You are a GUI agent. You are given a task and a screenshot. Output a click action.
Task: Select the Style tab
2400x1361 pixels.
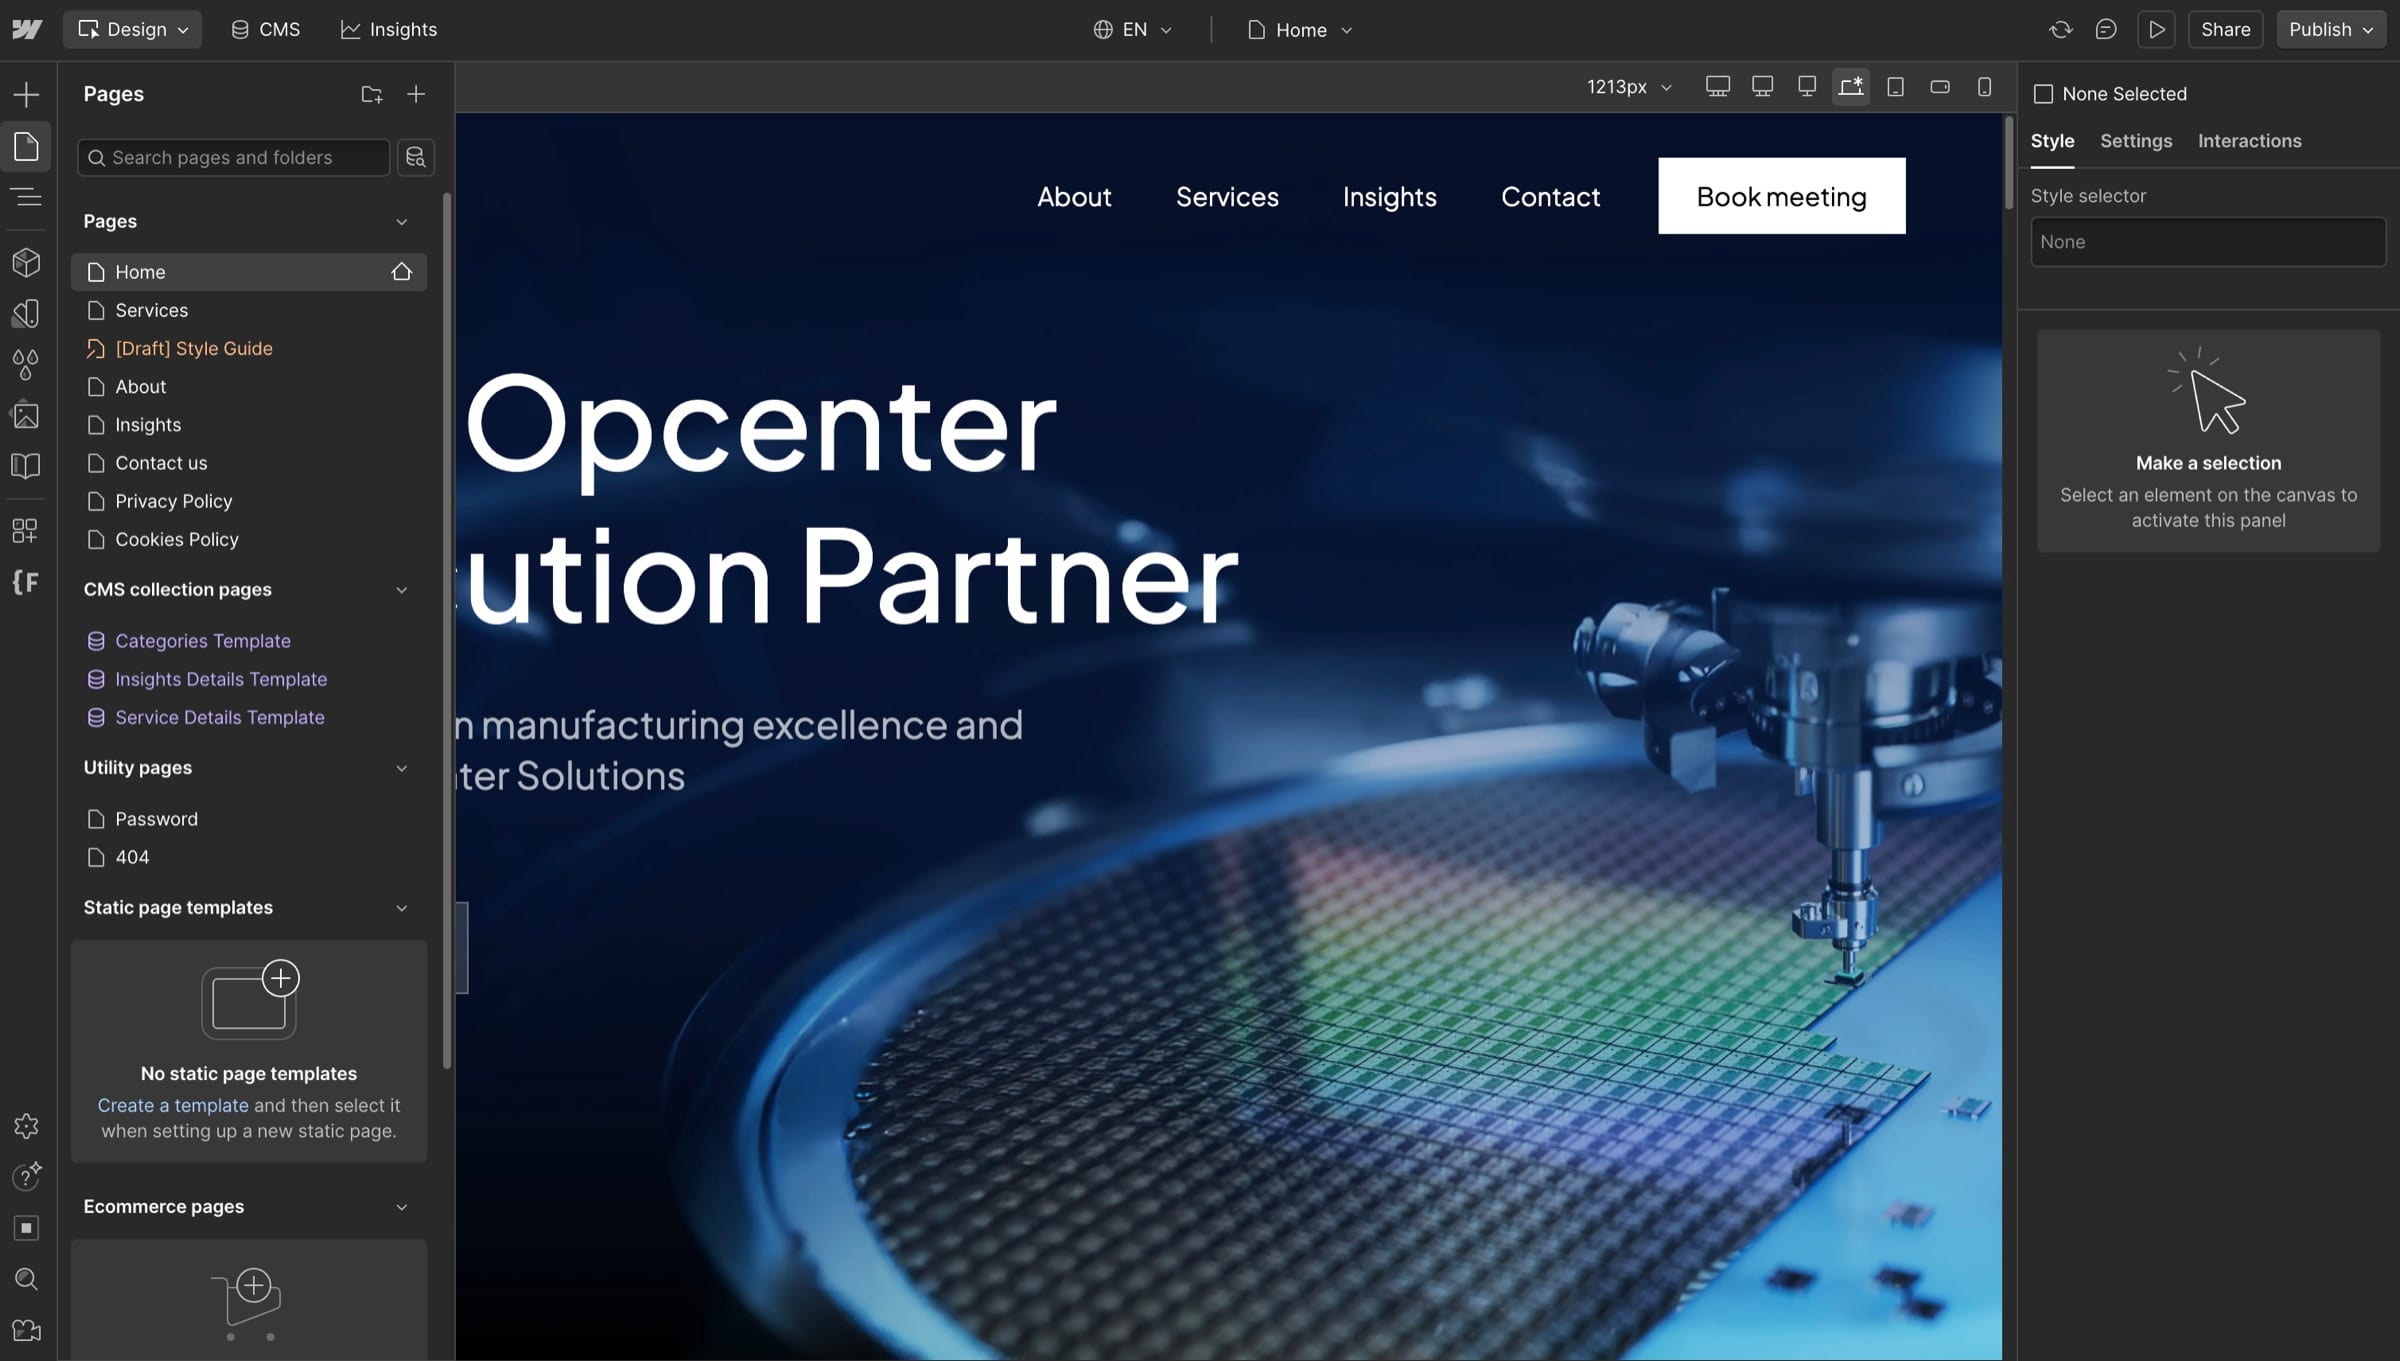[2052, 141]
